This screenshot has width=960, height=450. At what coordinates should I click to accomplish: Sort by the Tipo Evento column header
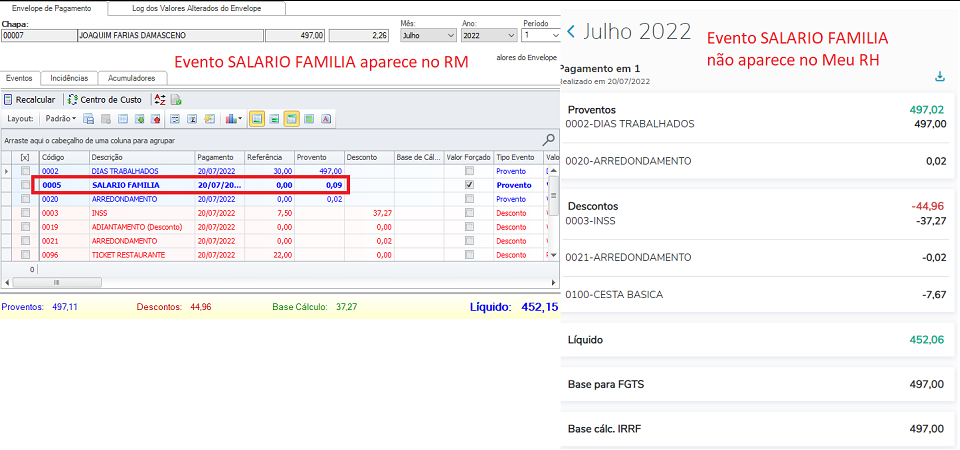click(519, 157)
